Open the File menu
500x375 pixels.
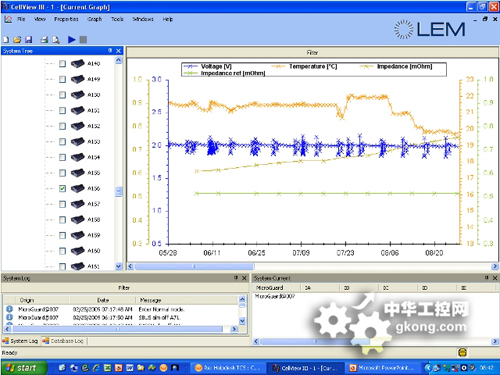21,19
